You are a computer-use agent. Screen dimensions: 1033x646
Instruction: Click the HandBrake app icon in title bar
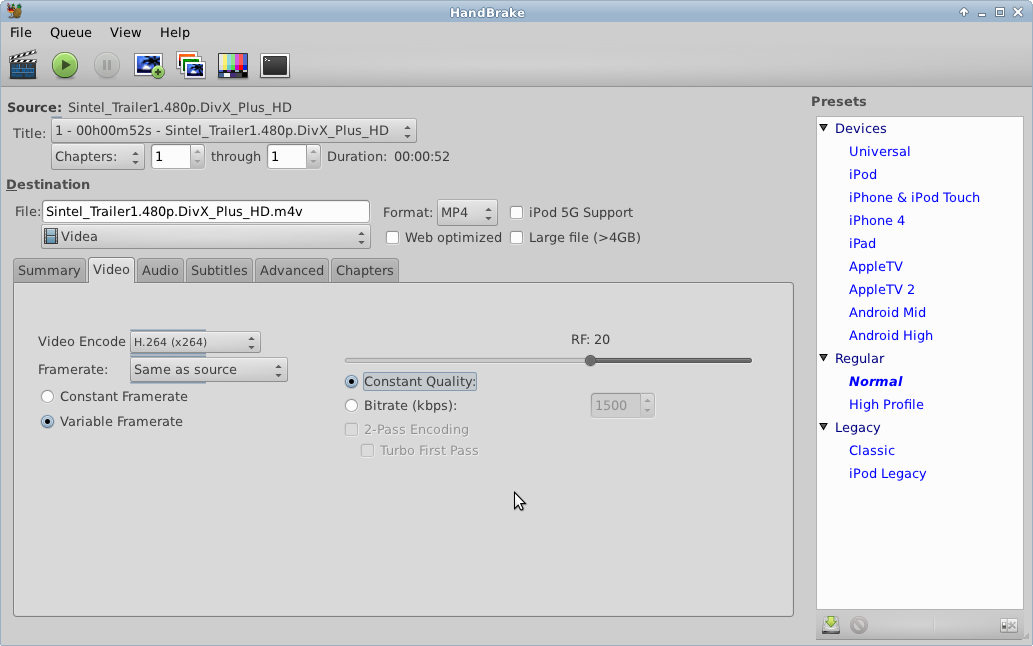[x=14, y=11]
